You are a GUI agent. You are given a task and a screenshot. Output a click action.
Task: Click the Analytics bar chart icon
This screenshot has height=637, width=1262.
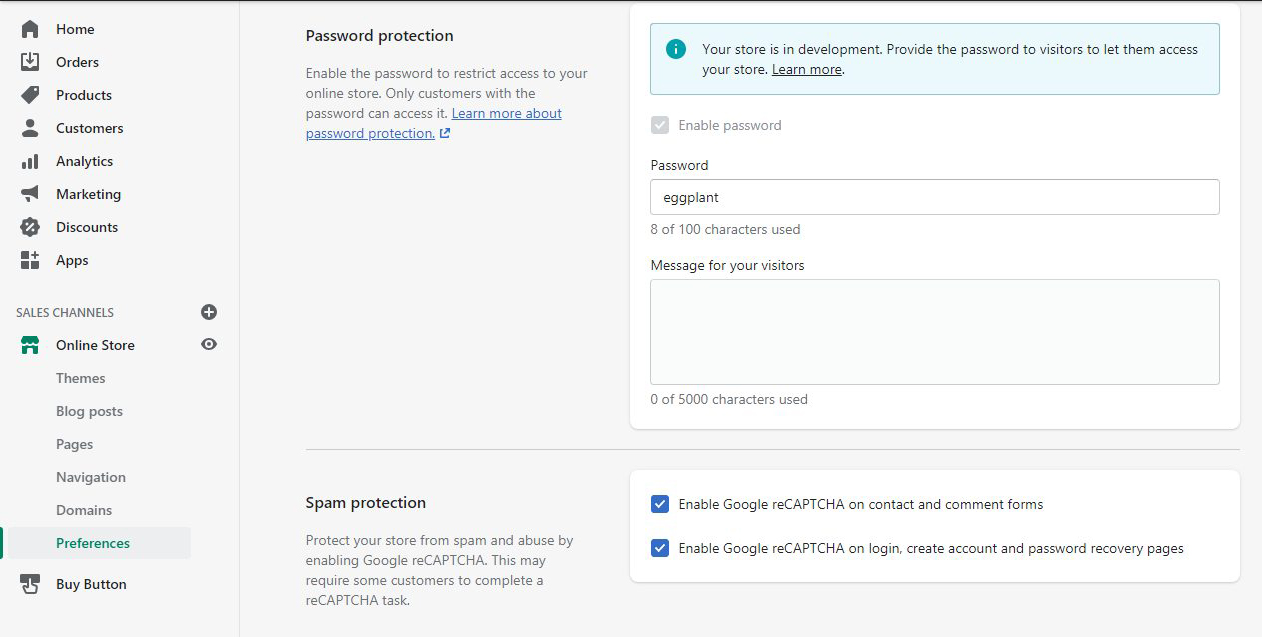click(30, 161)
